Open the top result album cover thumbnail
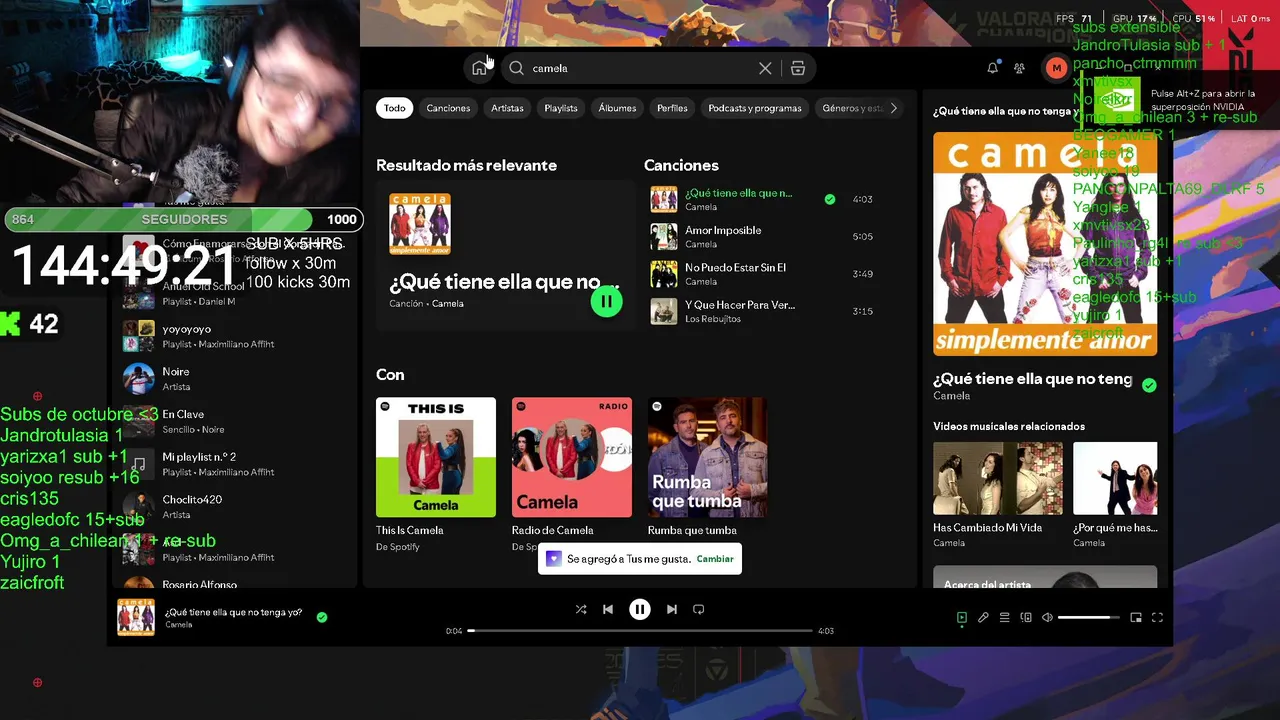Screen dimensions: 1280x720 pyautogui.click(x=420, y=224)
